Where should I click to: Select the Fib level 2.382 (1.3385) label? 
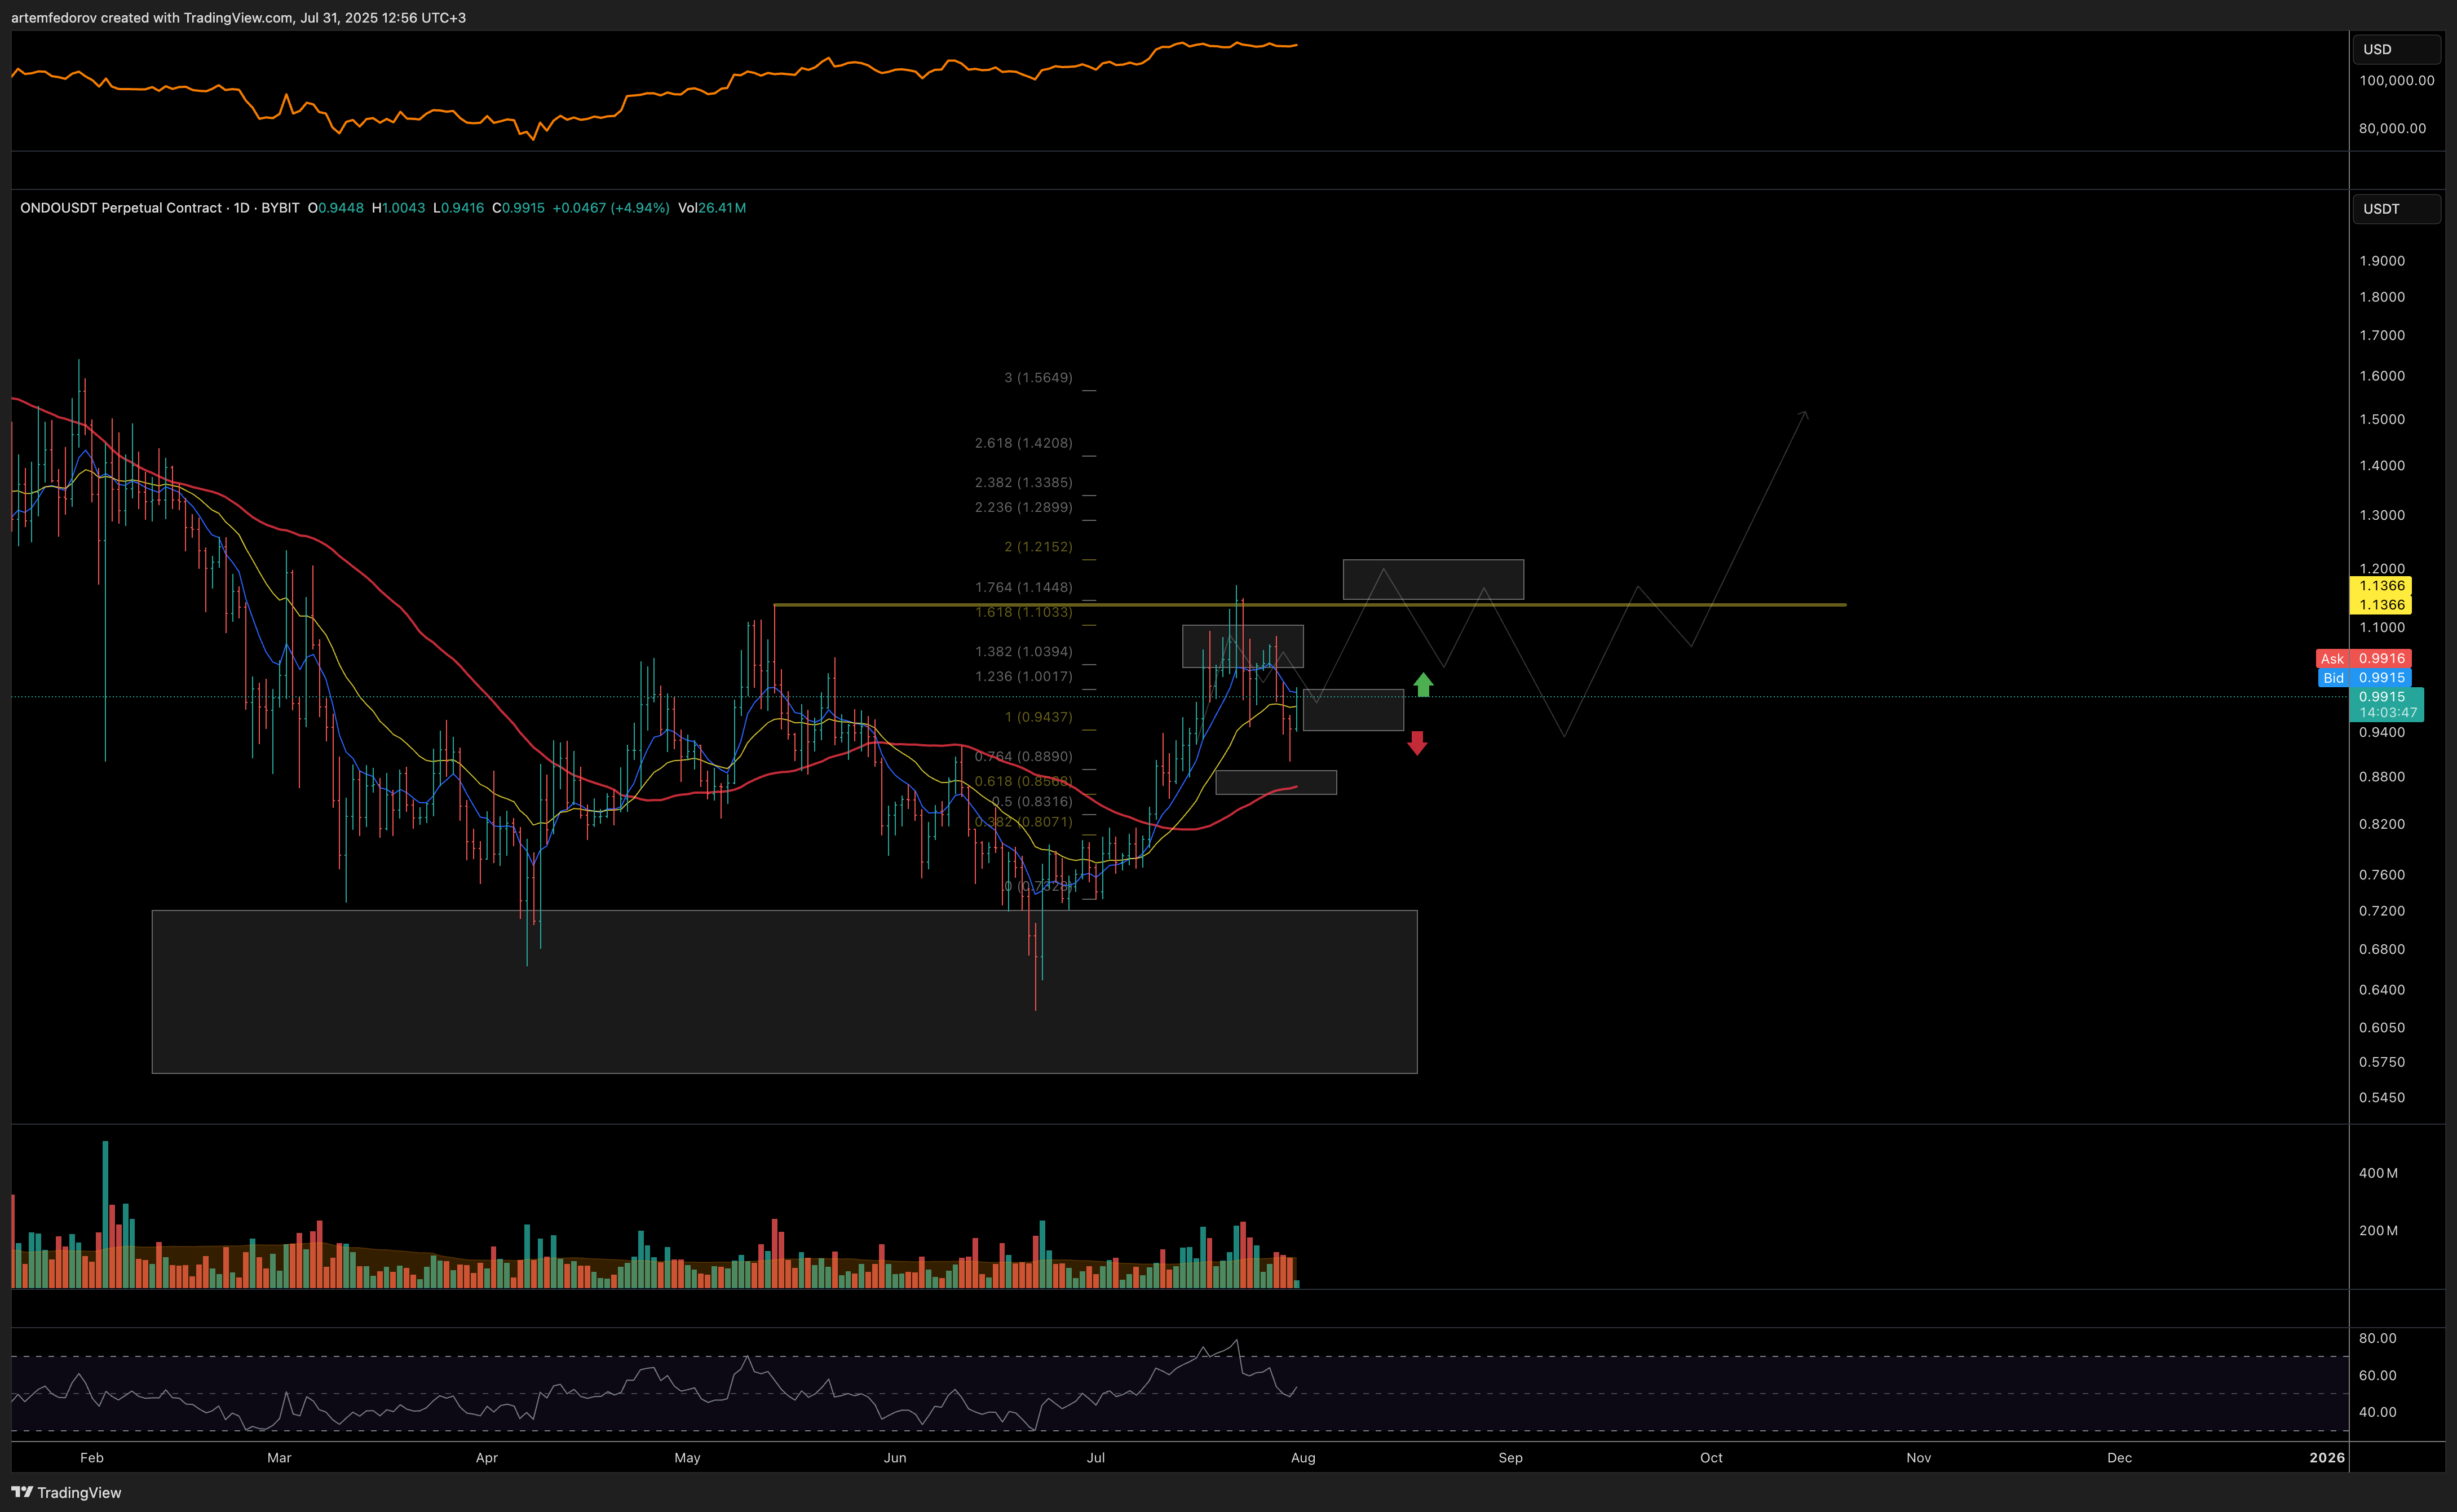pos(1023,482)
